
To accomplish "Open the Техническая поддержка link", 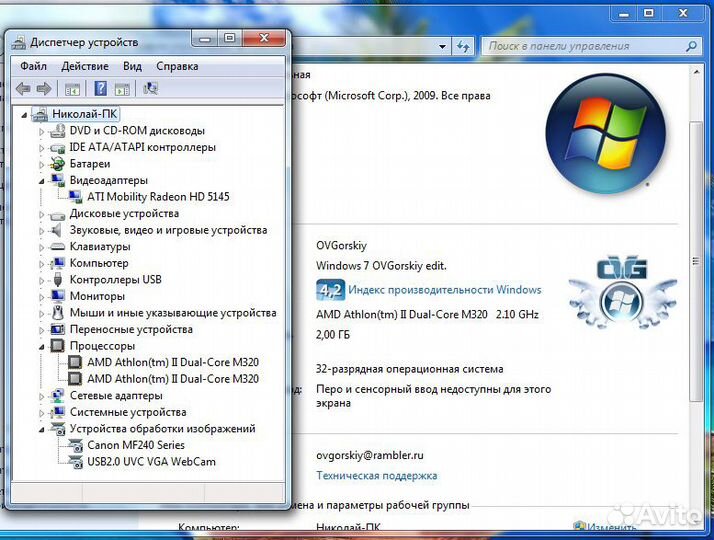I will point(377,476).
